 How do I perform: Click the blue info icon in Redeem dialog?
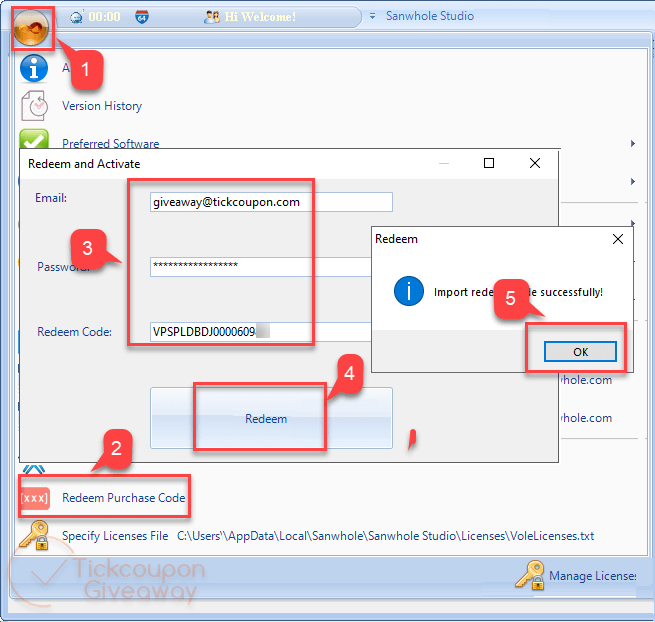tap(409, 291)
